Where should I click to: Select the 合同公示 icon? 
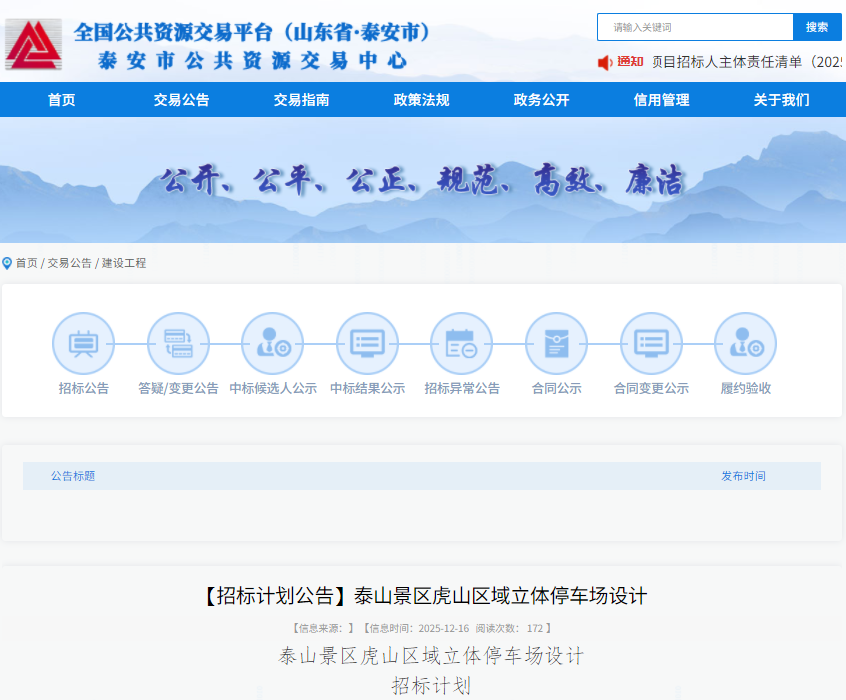556,344
